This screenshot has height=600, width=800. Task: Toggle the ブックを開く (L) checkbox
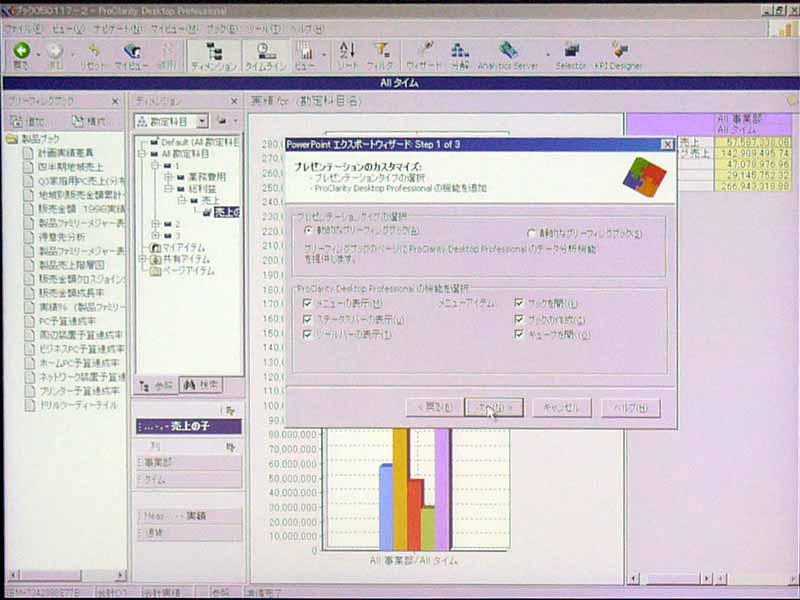tap(519, 304)
